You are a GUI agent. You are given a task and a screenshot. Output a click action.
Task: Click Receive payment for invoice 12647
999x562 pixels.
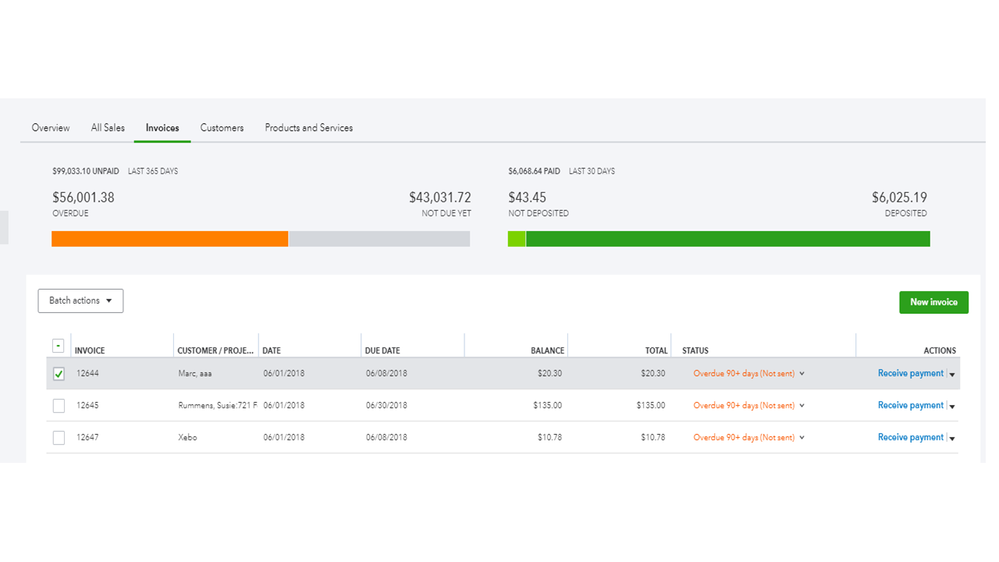pos(910,438)
